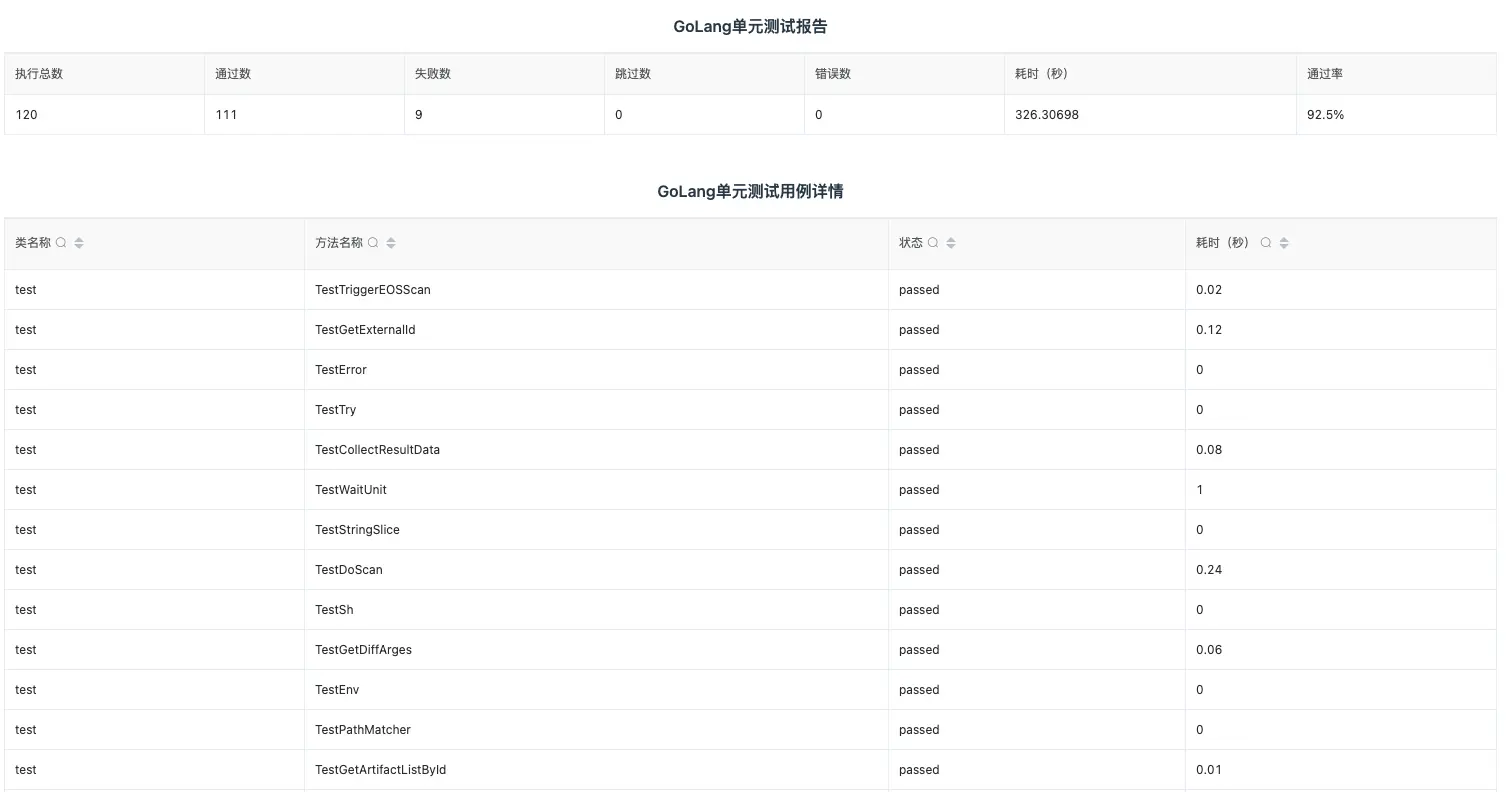This screenshot has width=1506, height=792.
Task: Click the 类名称 column header label
Action: coord(33,243)
